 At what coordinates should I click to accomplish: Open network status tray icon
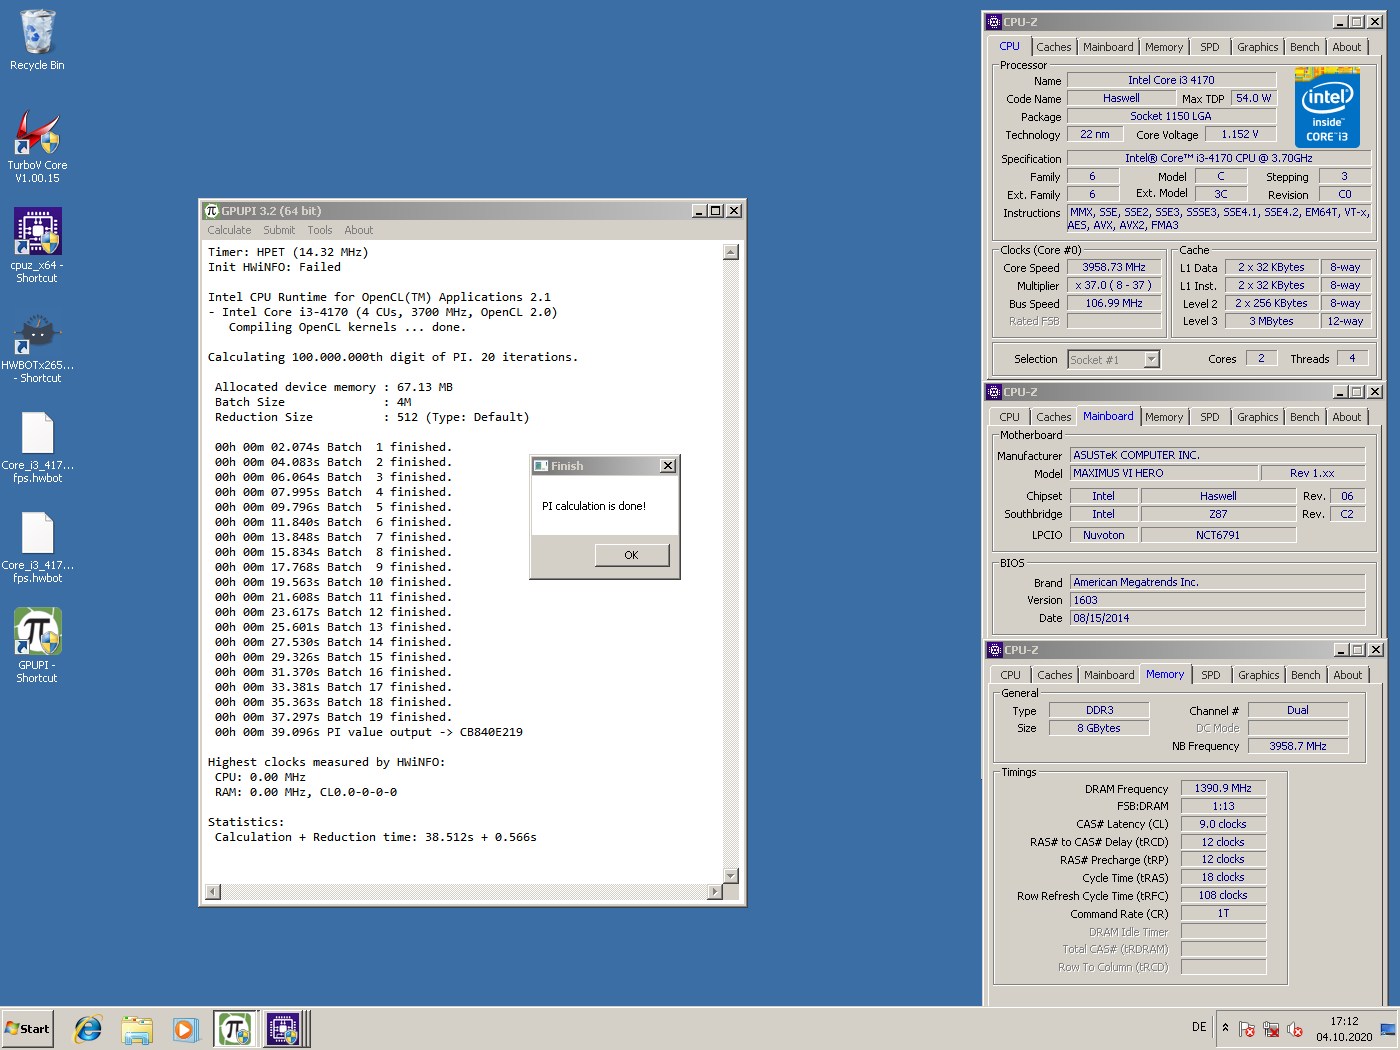pos(1271,1029)
